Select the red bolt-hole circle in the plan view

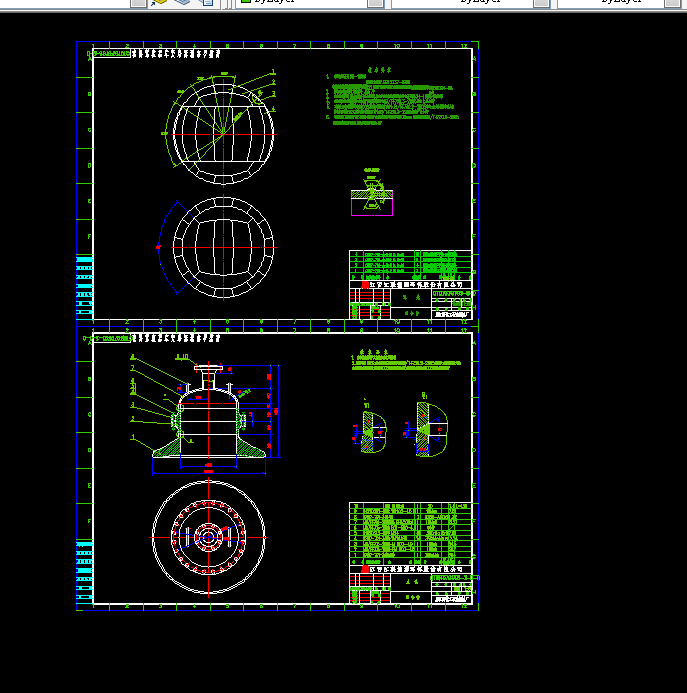208,537
